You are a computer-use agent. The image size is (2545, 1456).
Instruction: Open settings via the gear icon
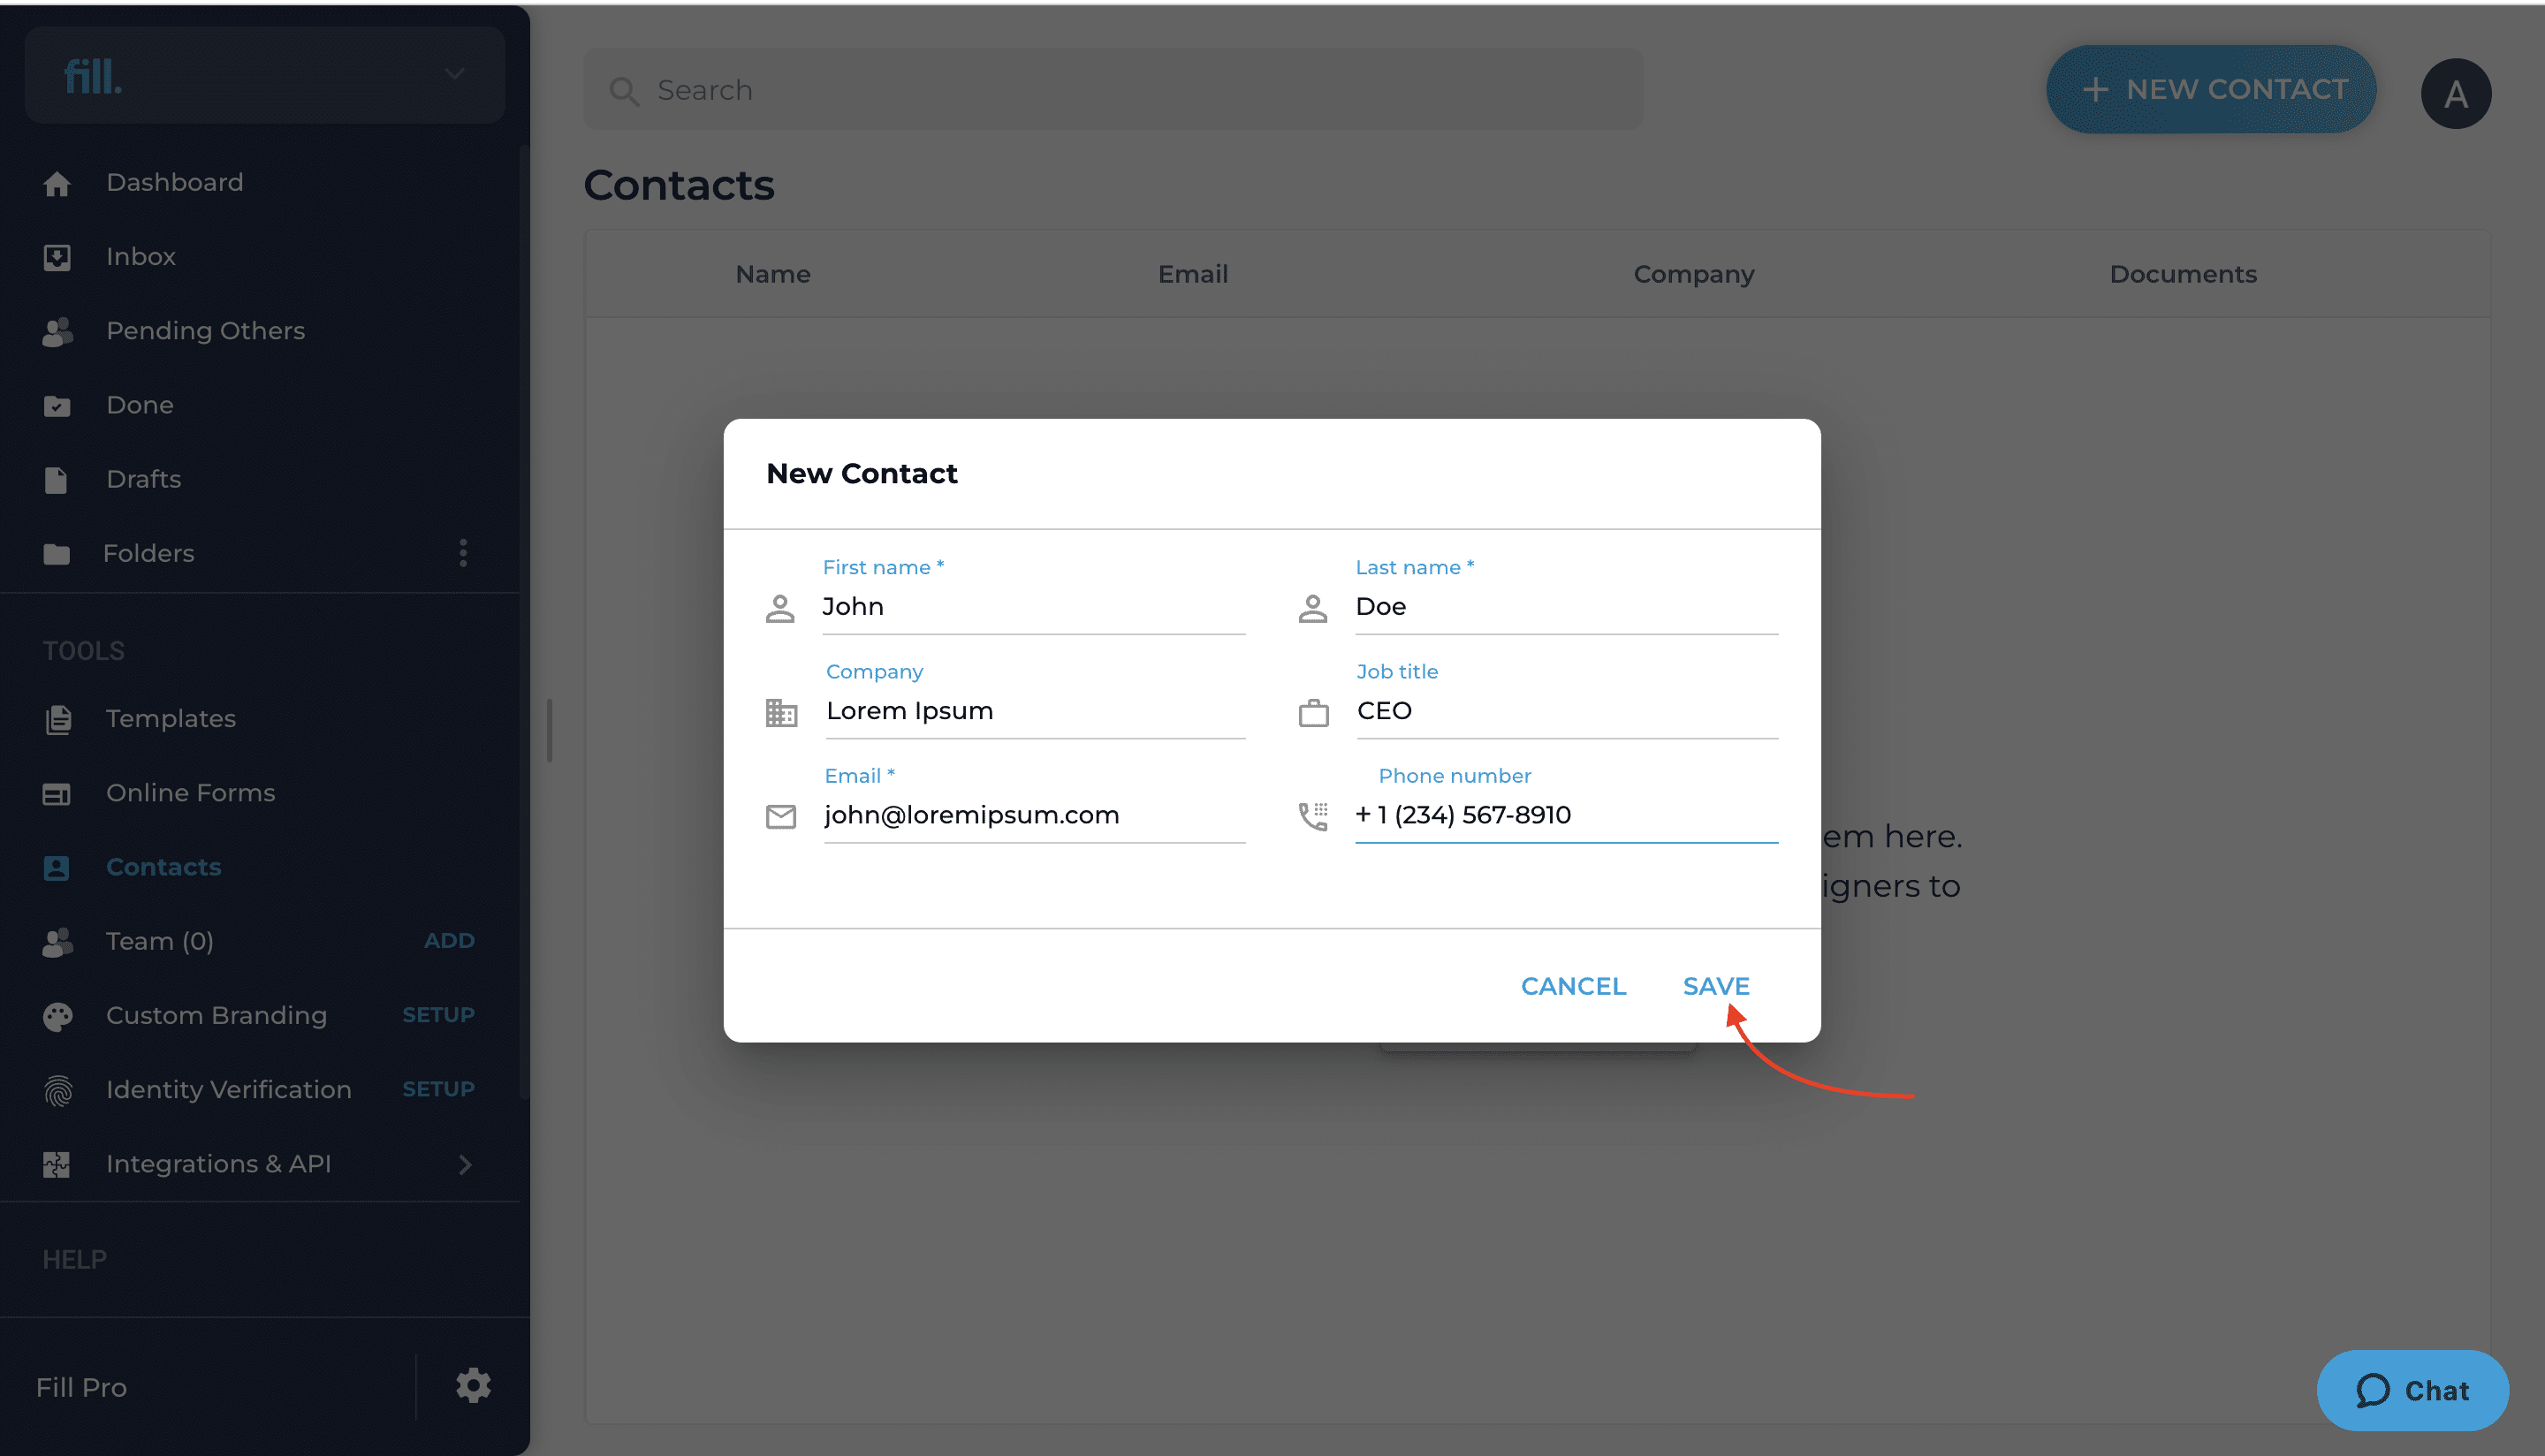(473, 1386)
